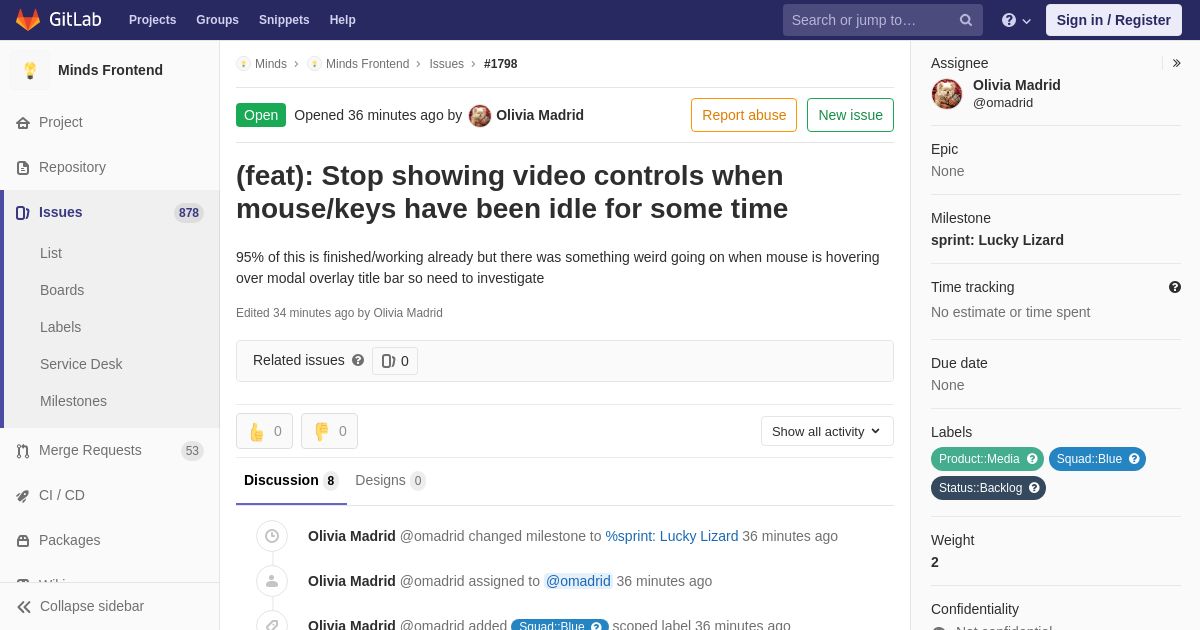Open the Snippets menu item
The height and width of the screenshot is (630, 1200).
(x=284, y=20)
